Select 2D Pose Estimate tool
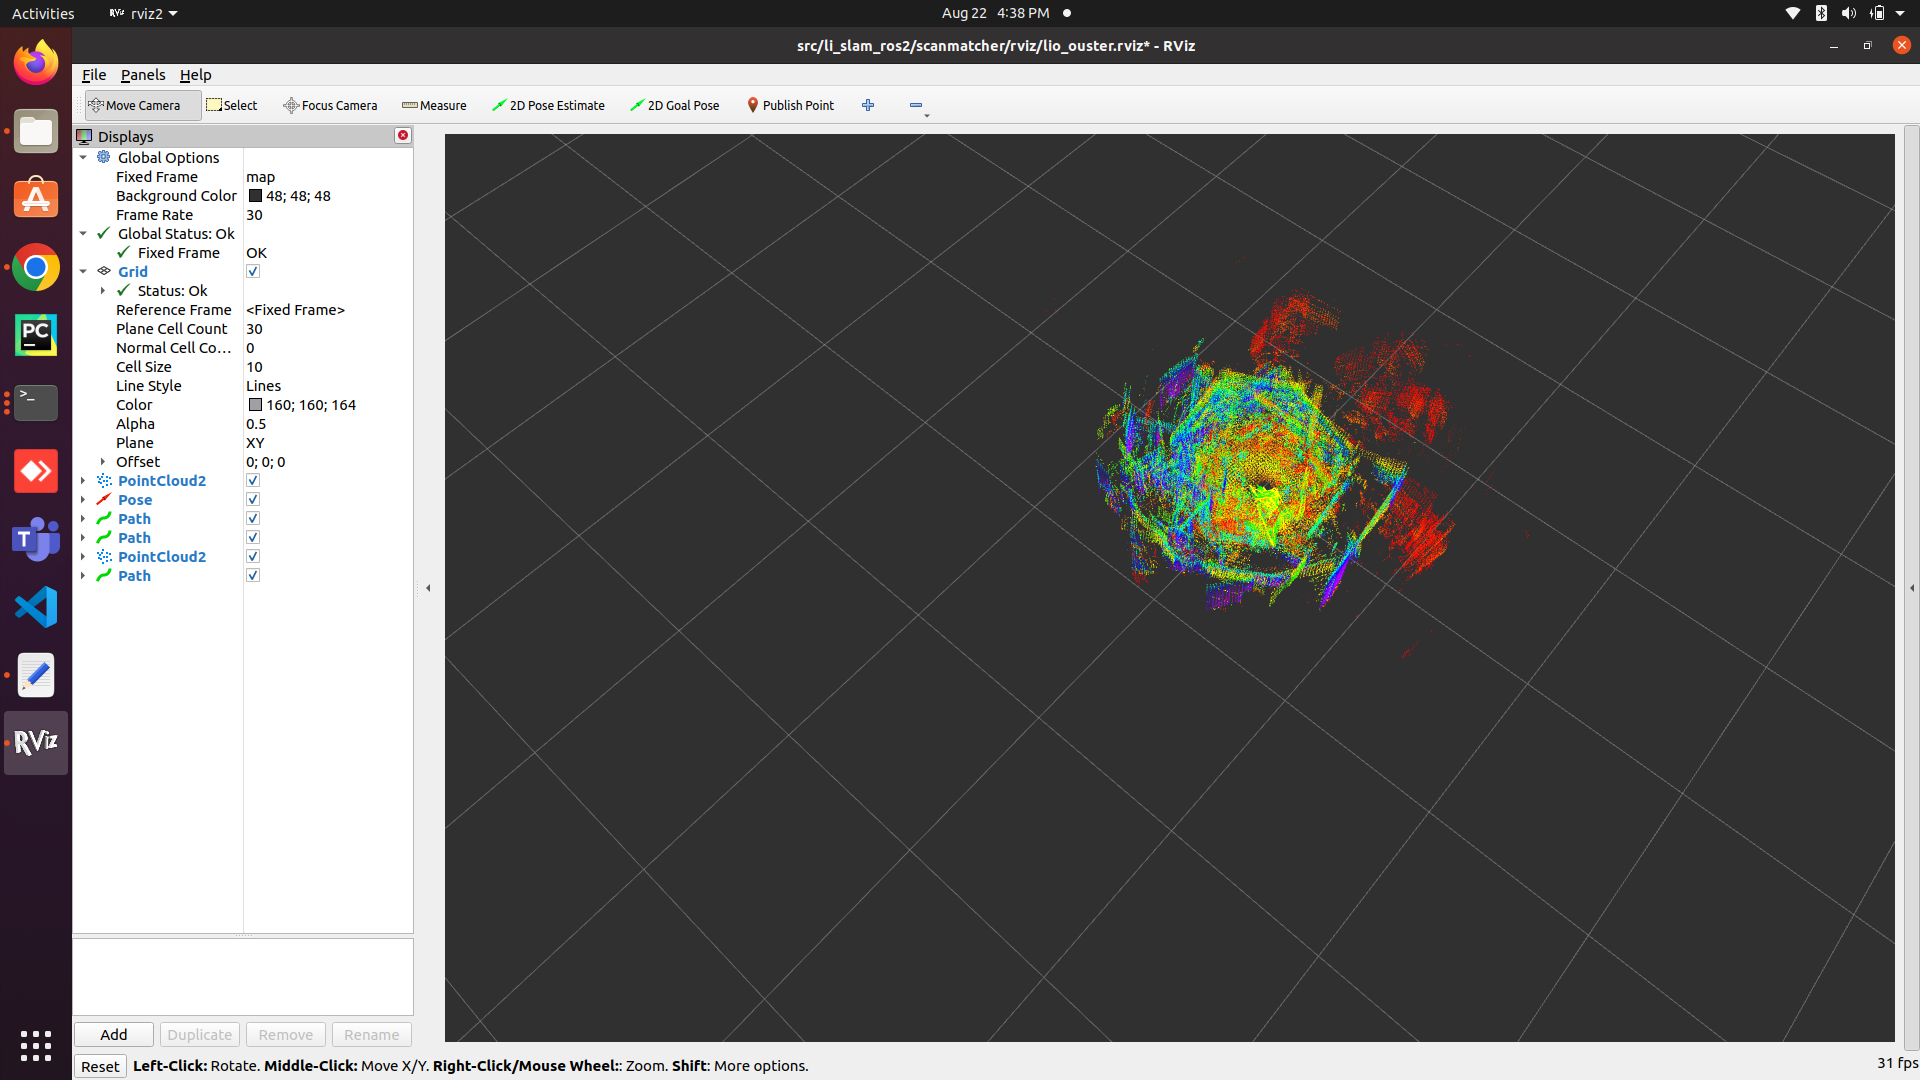1920x1080 pixels. [548, 105]
